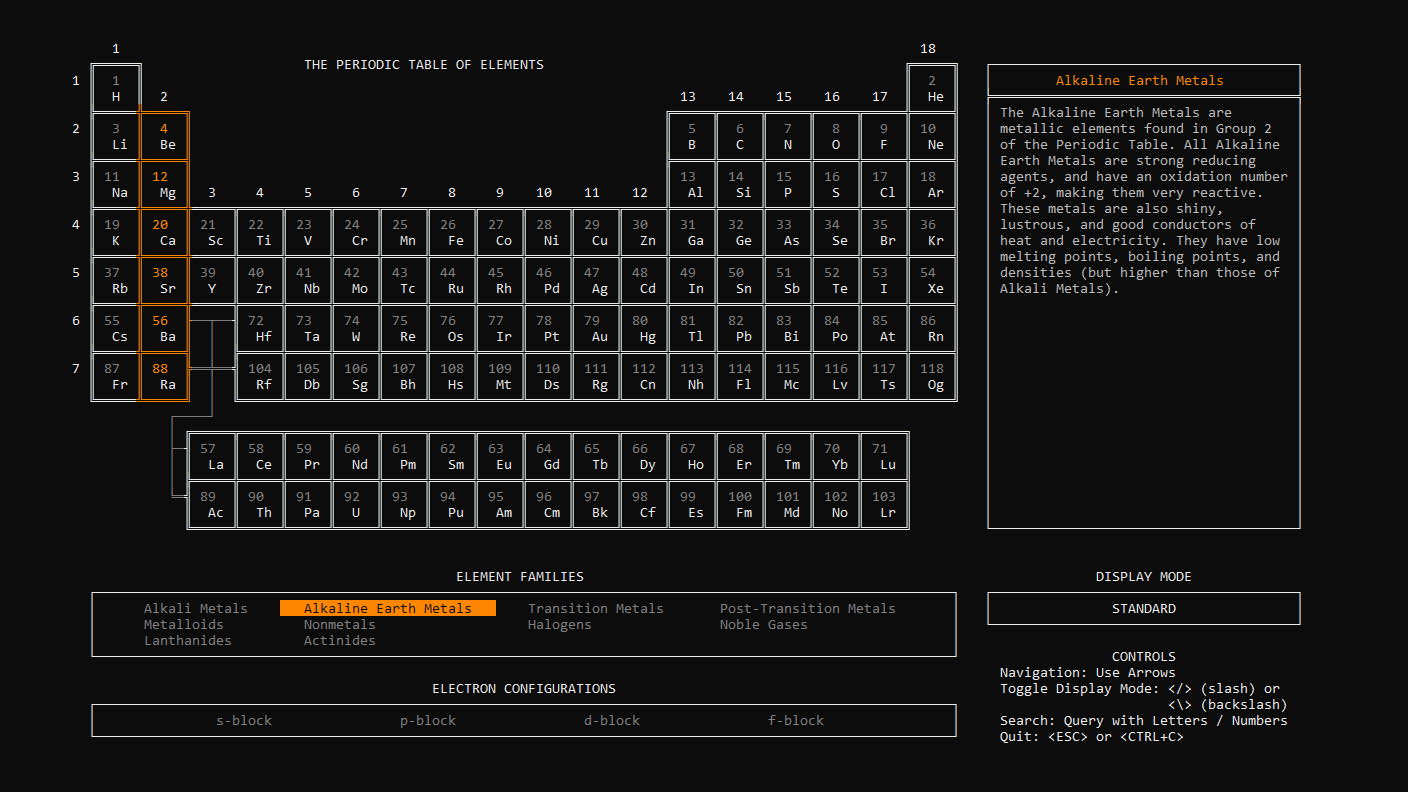Screen dimensions: 1408x792
Task: Select Lanthanum in the lanthanide row
Action: [x=212, y=457]
